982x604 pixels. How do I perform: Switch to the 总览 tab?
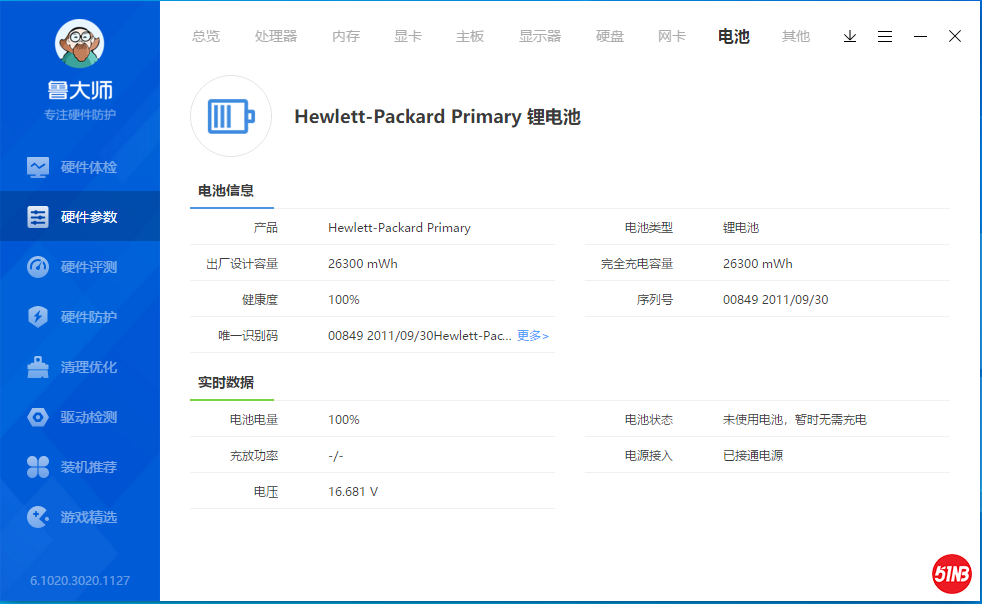click(x=206, y=36)
